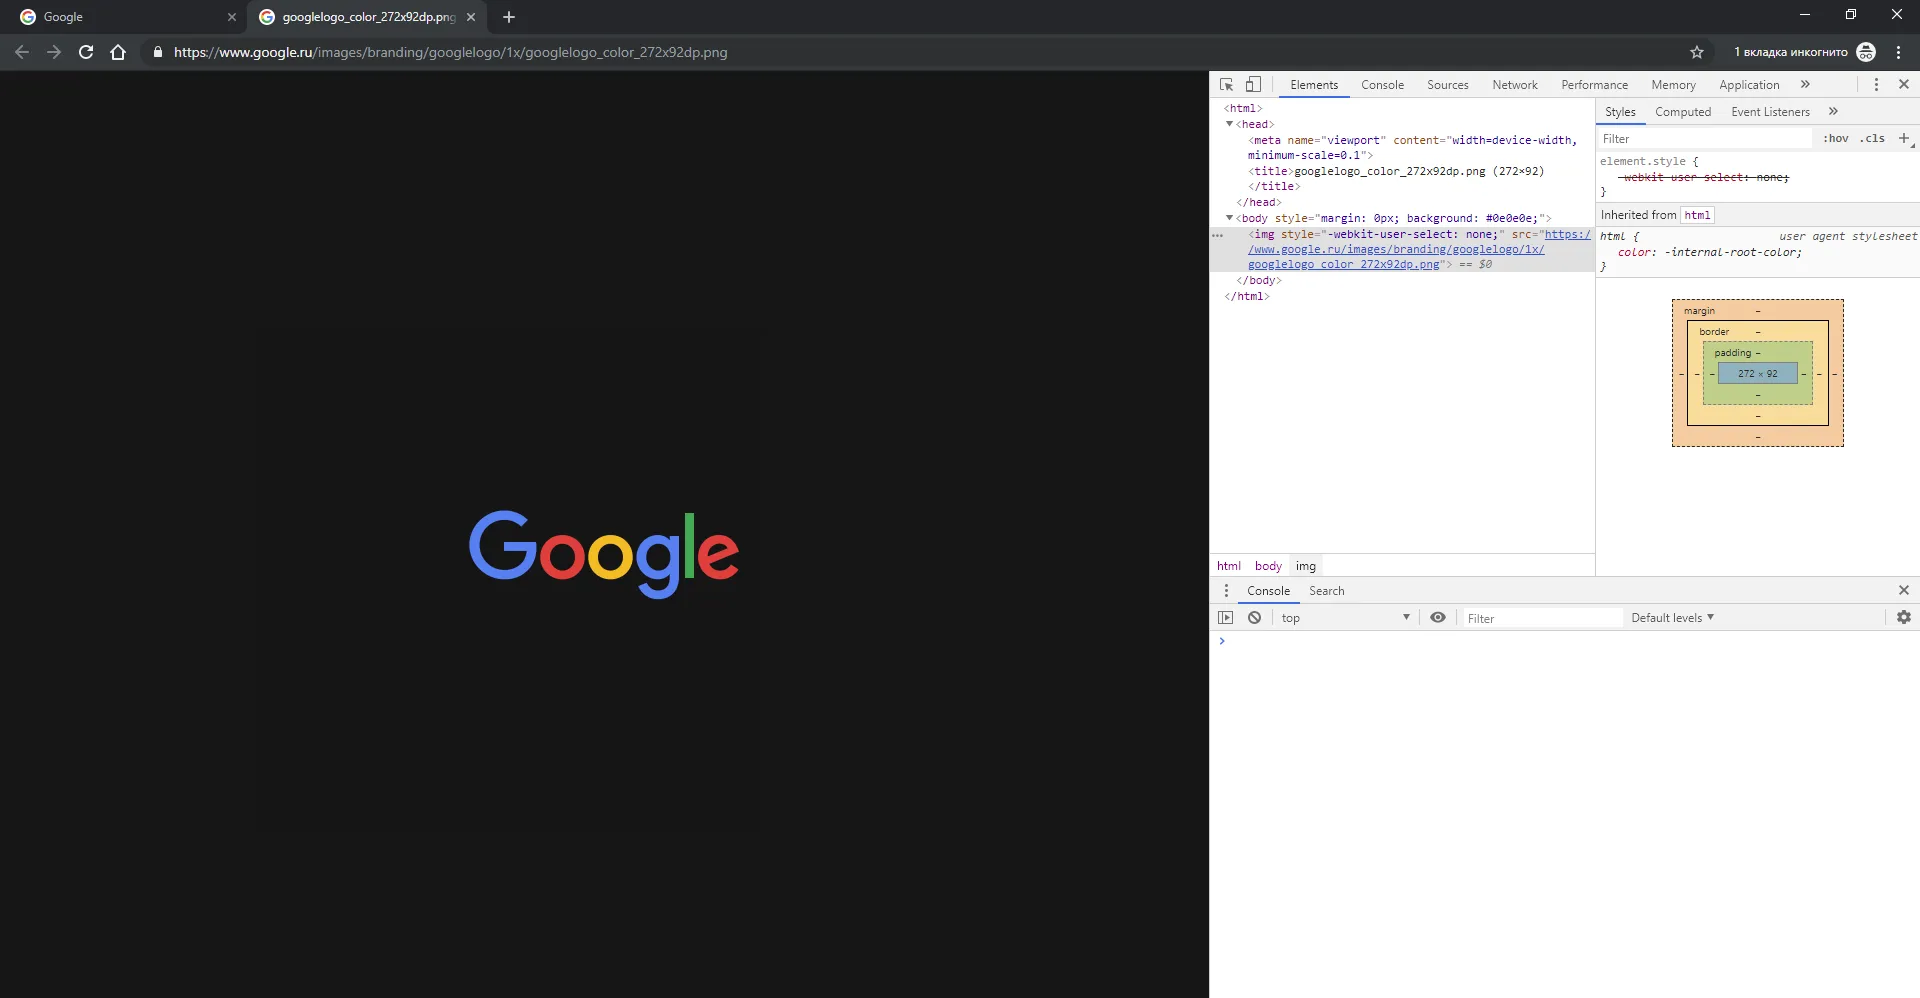Choose html in the breadcrumb
Image resolution: width=1920 pixels, height=998 pixels.
click(1229, 566)
